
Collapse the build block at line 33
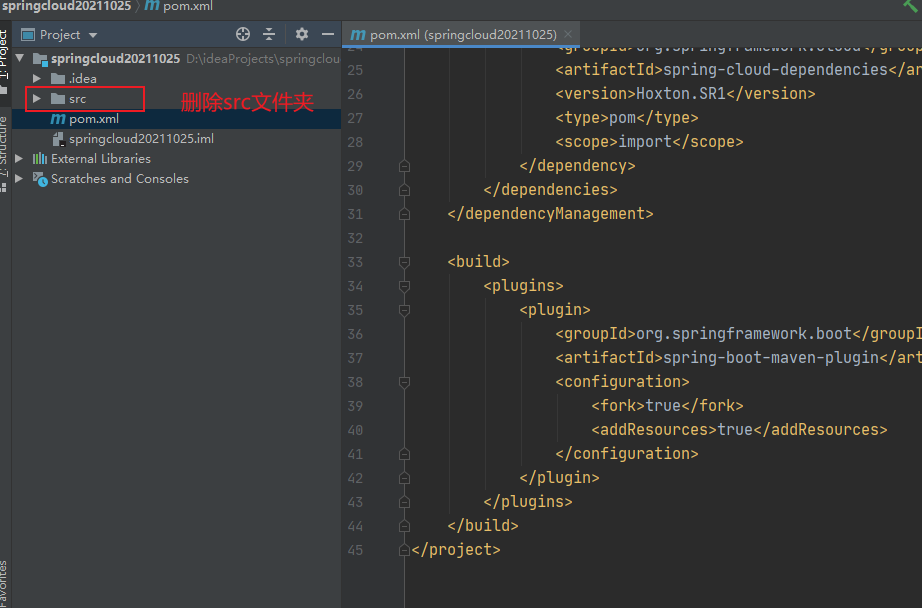(x=405, y=262)
